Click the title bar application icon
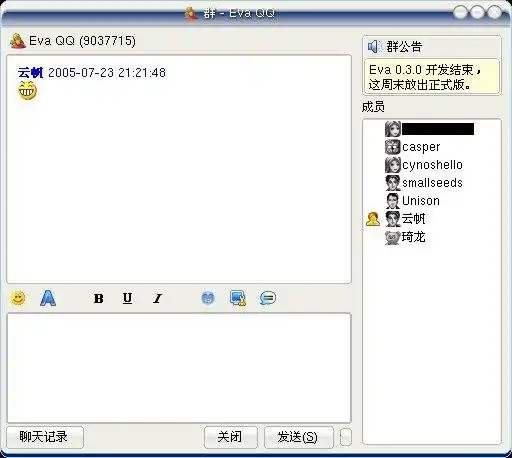Viewport: 512px width, 458px height. pos(191,13)
